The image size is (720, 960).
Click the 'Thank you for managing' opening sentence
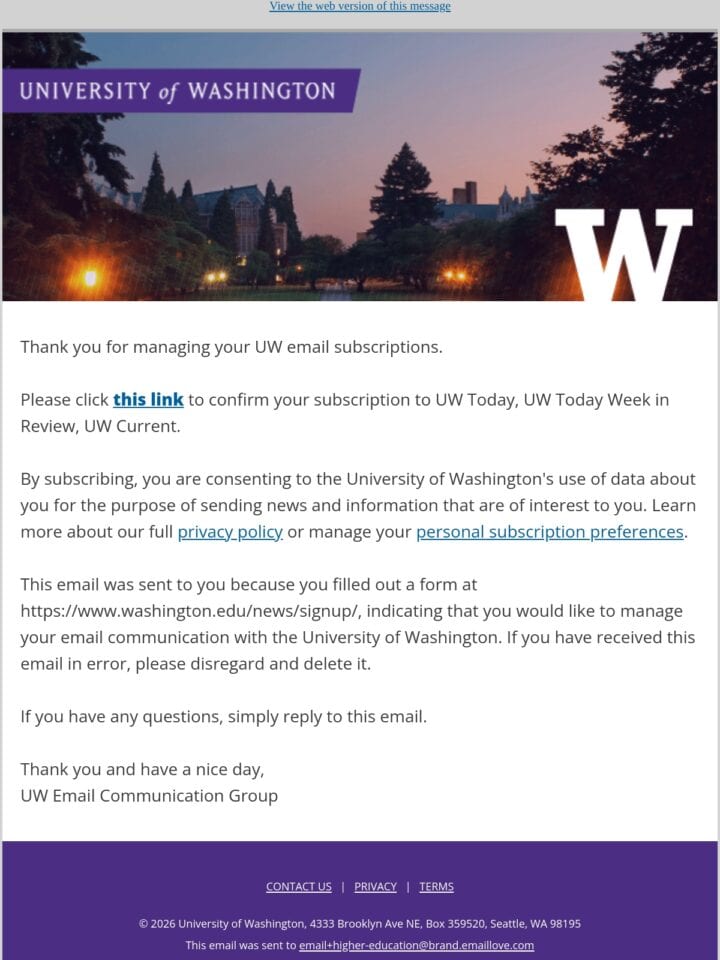click(231, 347)
